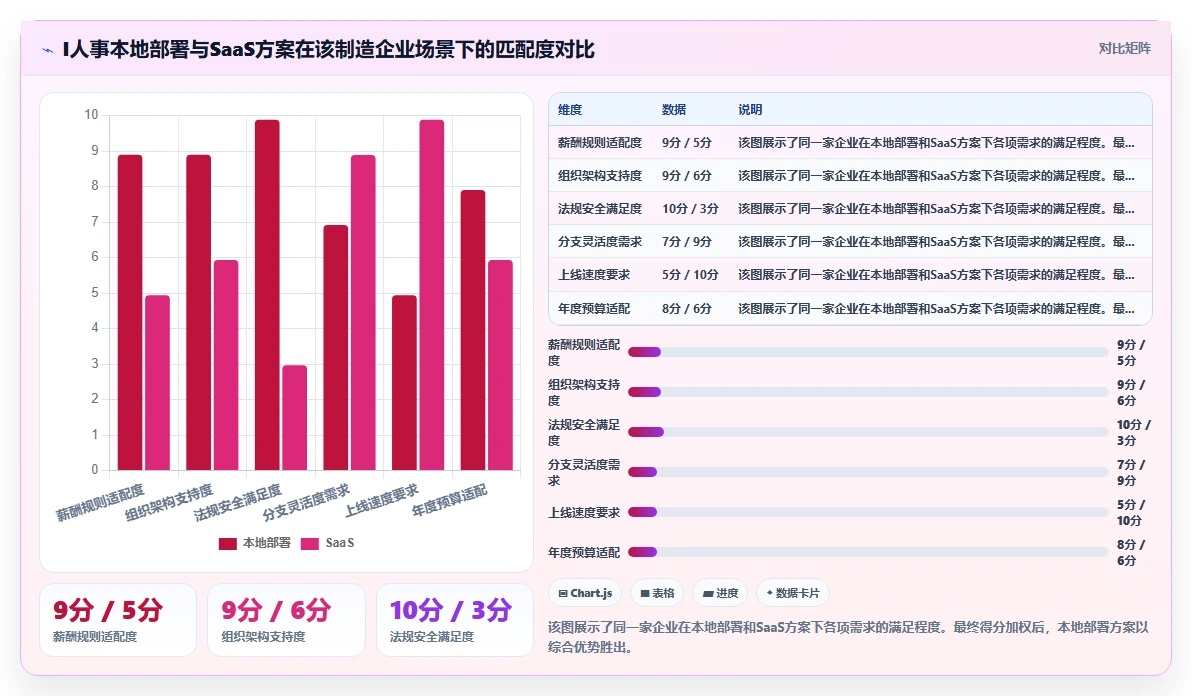Toggle the SaaS legend entry in the chart
Viewport: 1192px width, 696px height.
tap(328, 543)
